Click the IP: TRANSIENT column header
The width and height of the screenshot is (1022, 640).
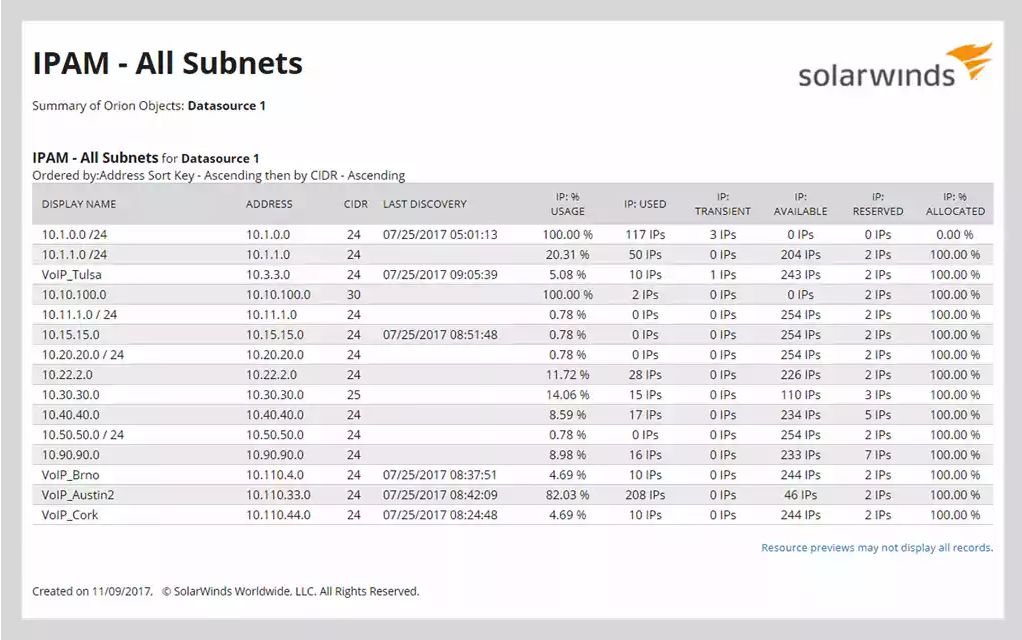(722, 204)
